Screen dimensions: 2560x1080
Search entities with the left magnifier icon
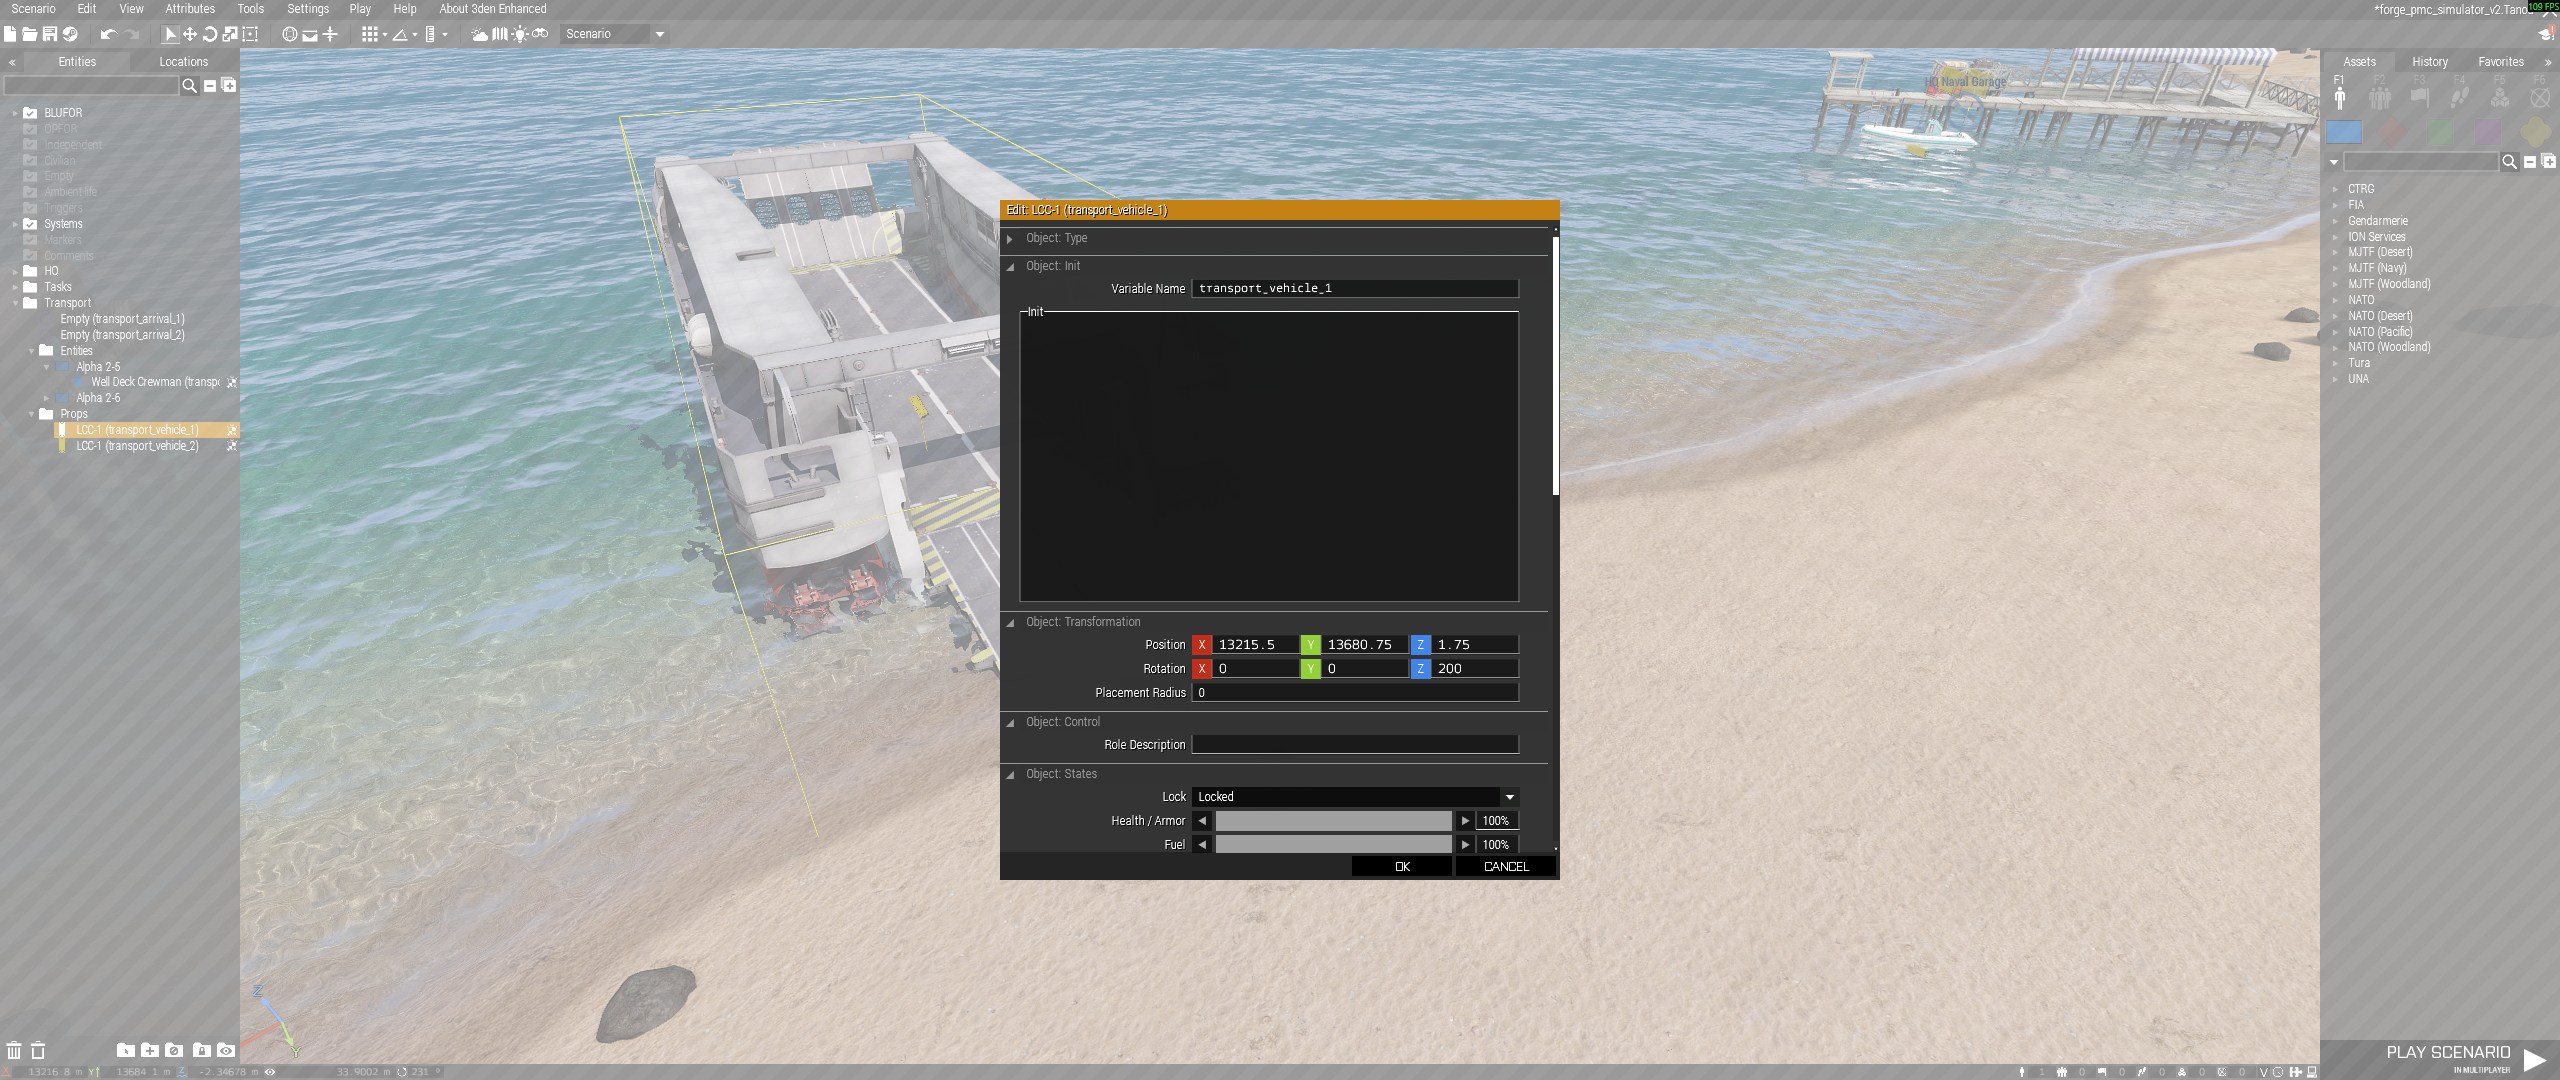pyautogui.click(x=189, y=86)
